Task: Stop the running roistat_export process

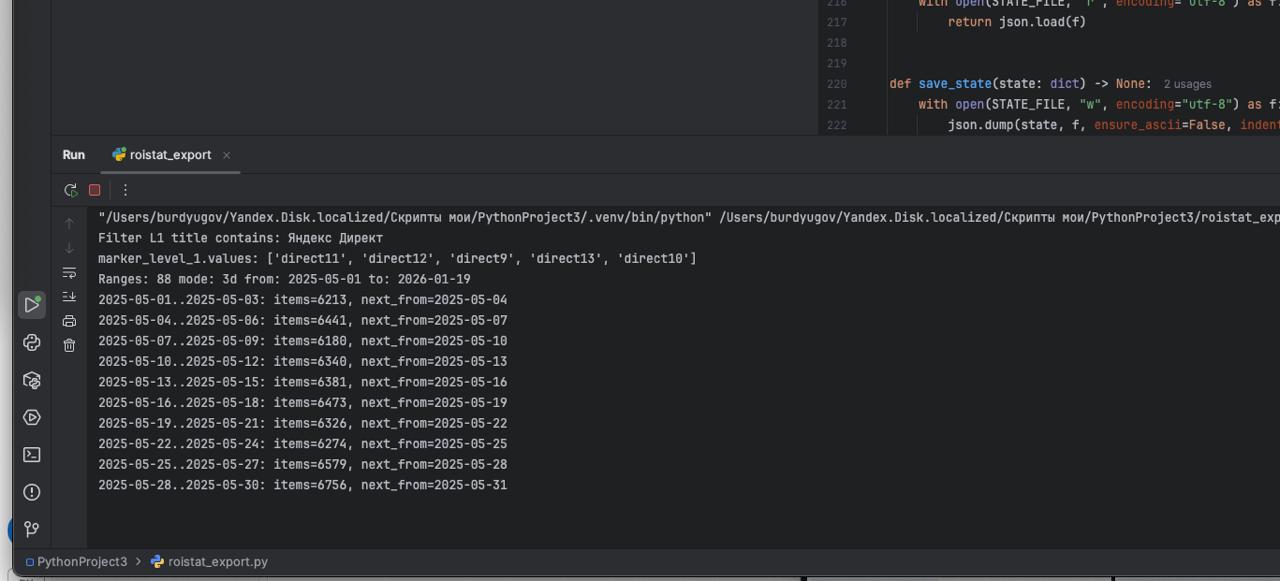Action: pyautogui.click(x=95, y=190)
